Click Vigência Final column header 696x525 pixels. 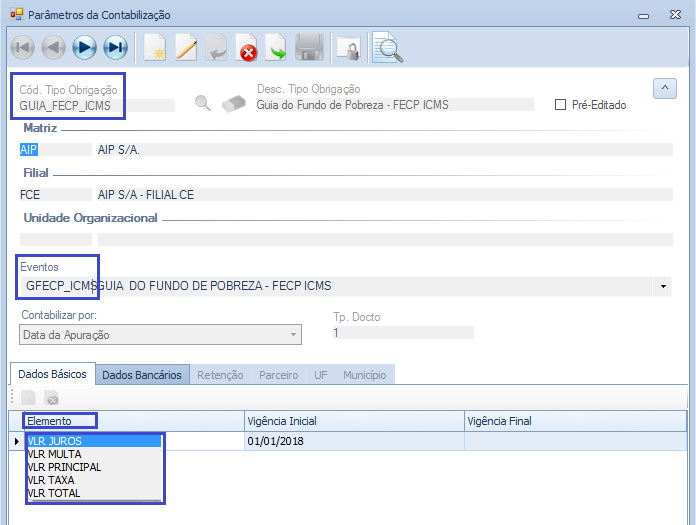[575, 421]
